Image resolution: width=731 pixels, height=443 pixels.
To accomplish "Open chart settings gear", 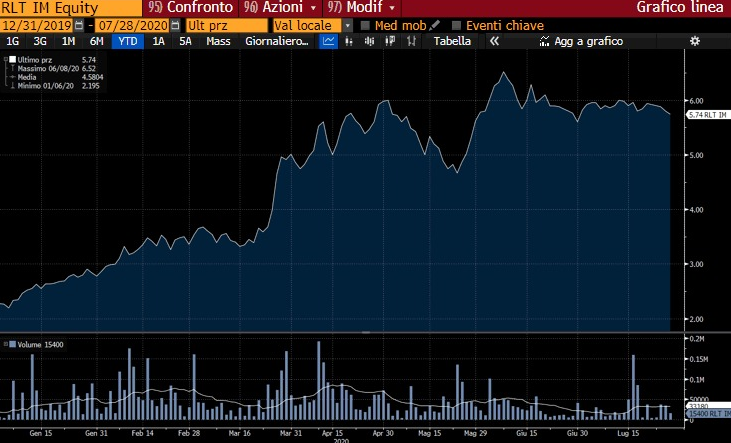I will pyautogui.click(x=695, y=41).
